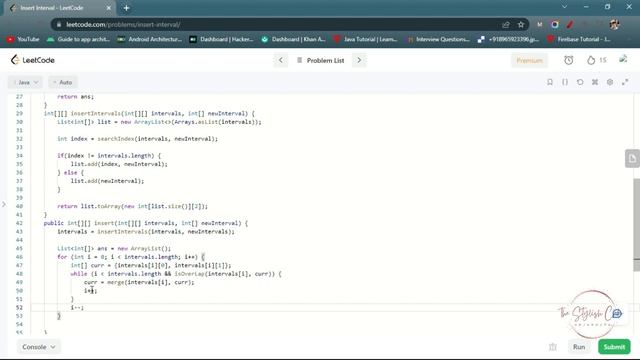Image resolution: width=640 pixels, height=360 pixels.
Task: Open the LeetCode profile avatar
Action: (623, 60)
